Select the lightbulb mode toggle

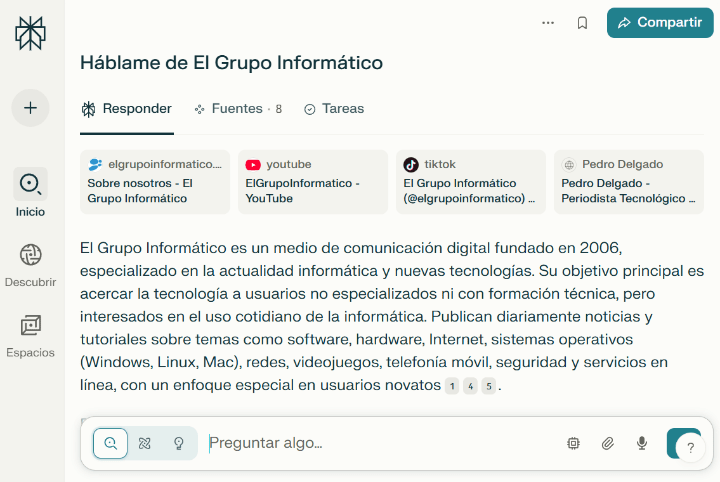pos(179,443)
